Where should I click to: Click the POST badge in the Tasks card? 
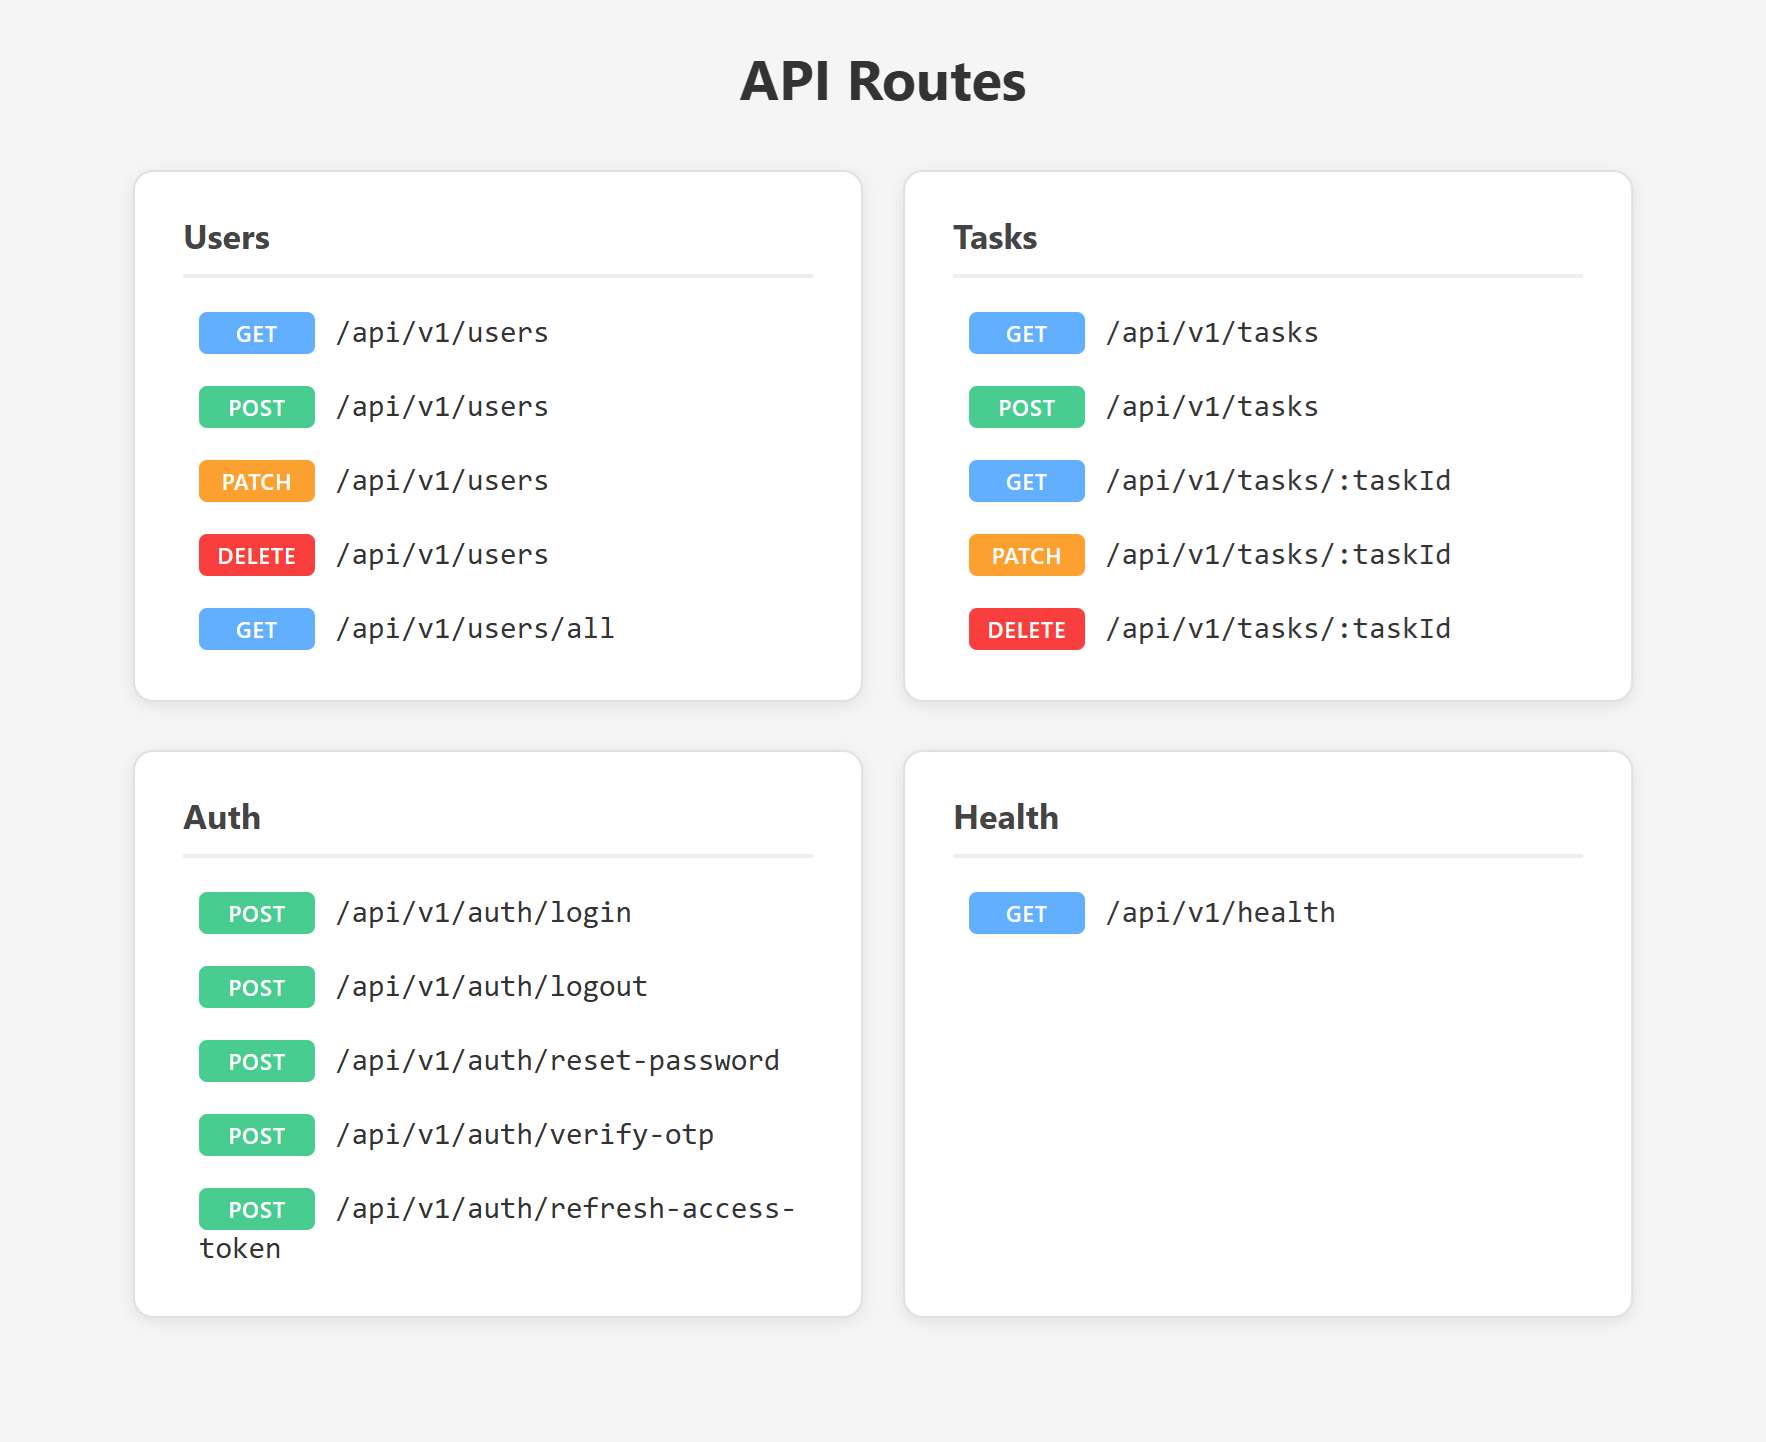click(1027, 407)
